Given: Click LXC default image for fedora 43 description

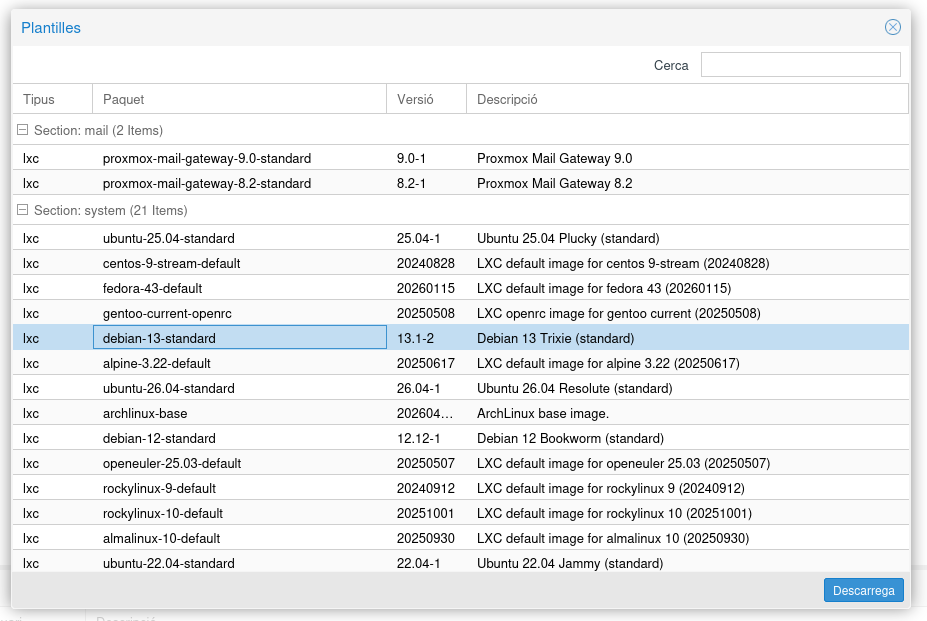Looking at the screenshot, I should [604, 288].
